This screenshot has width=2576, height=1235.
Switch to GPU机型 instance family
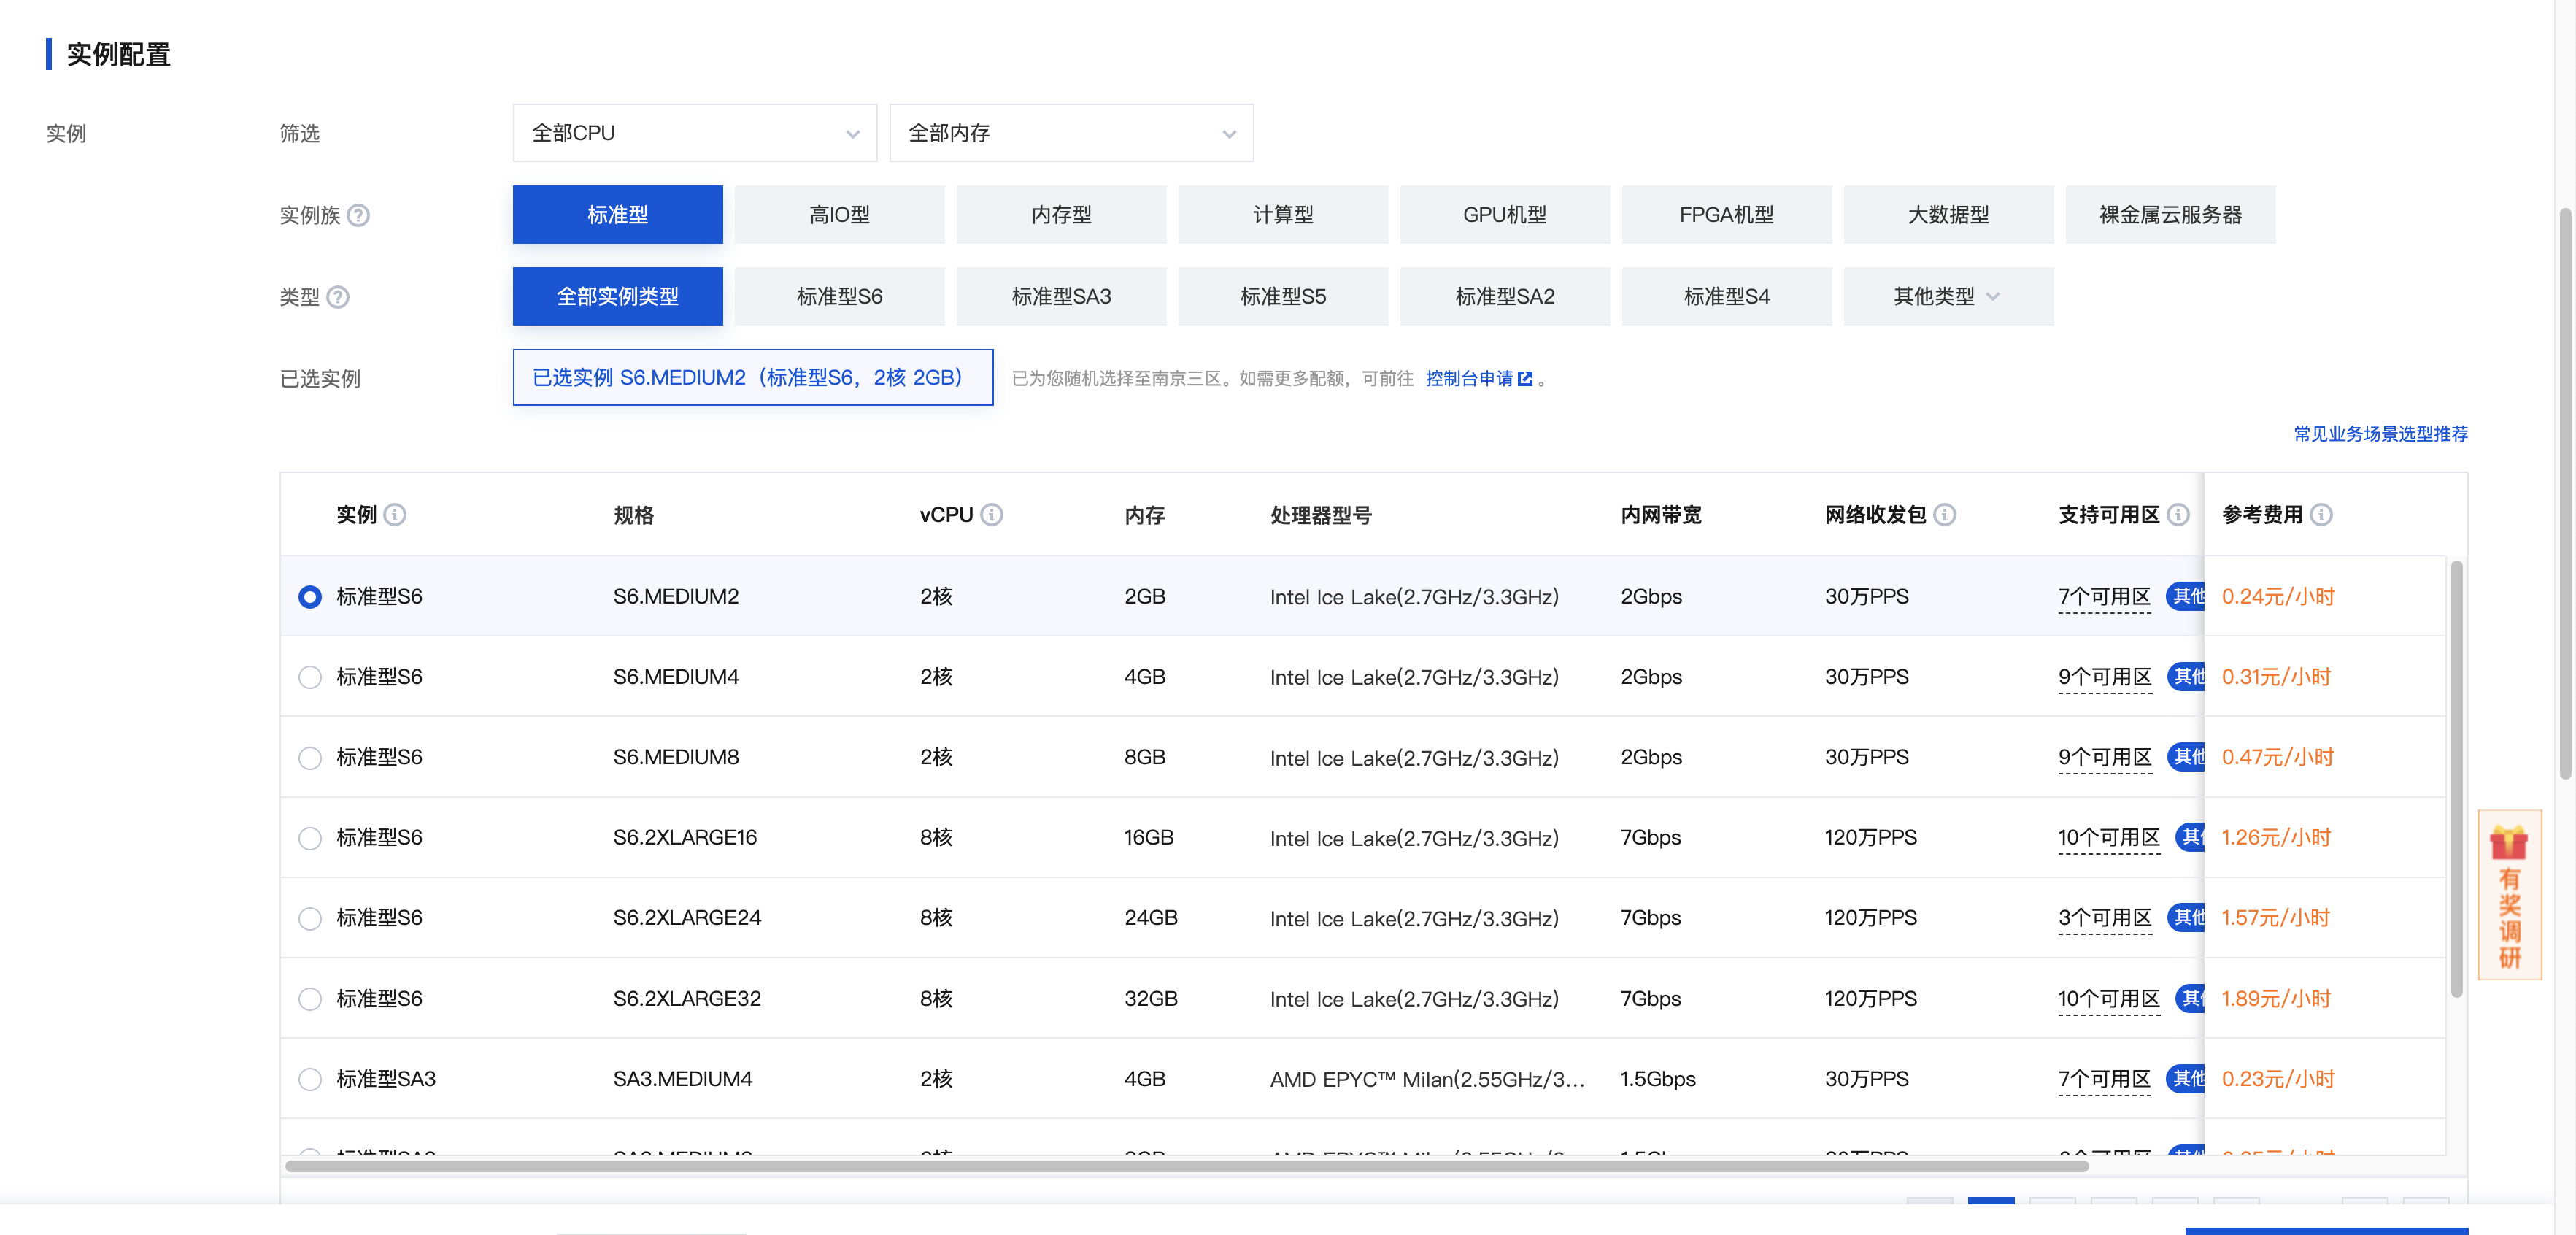[x=1505, y=214]
